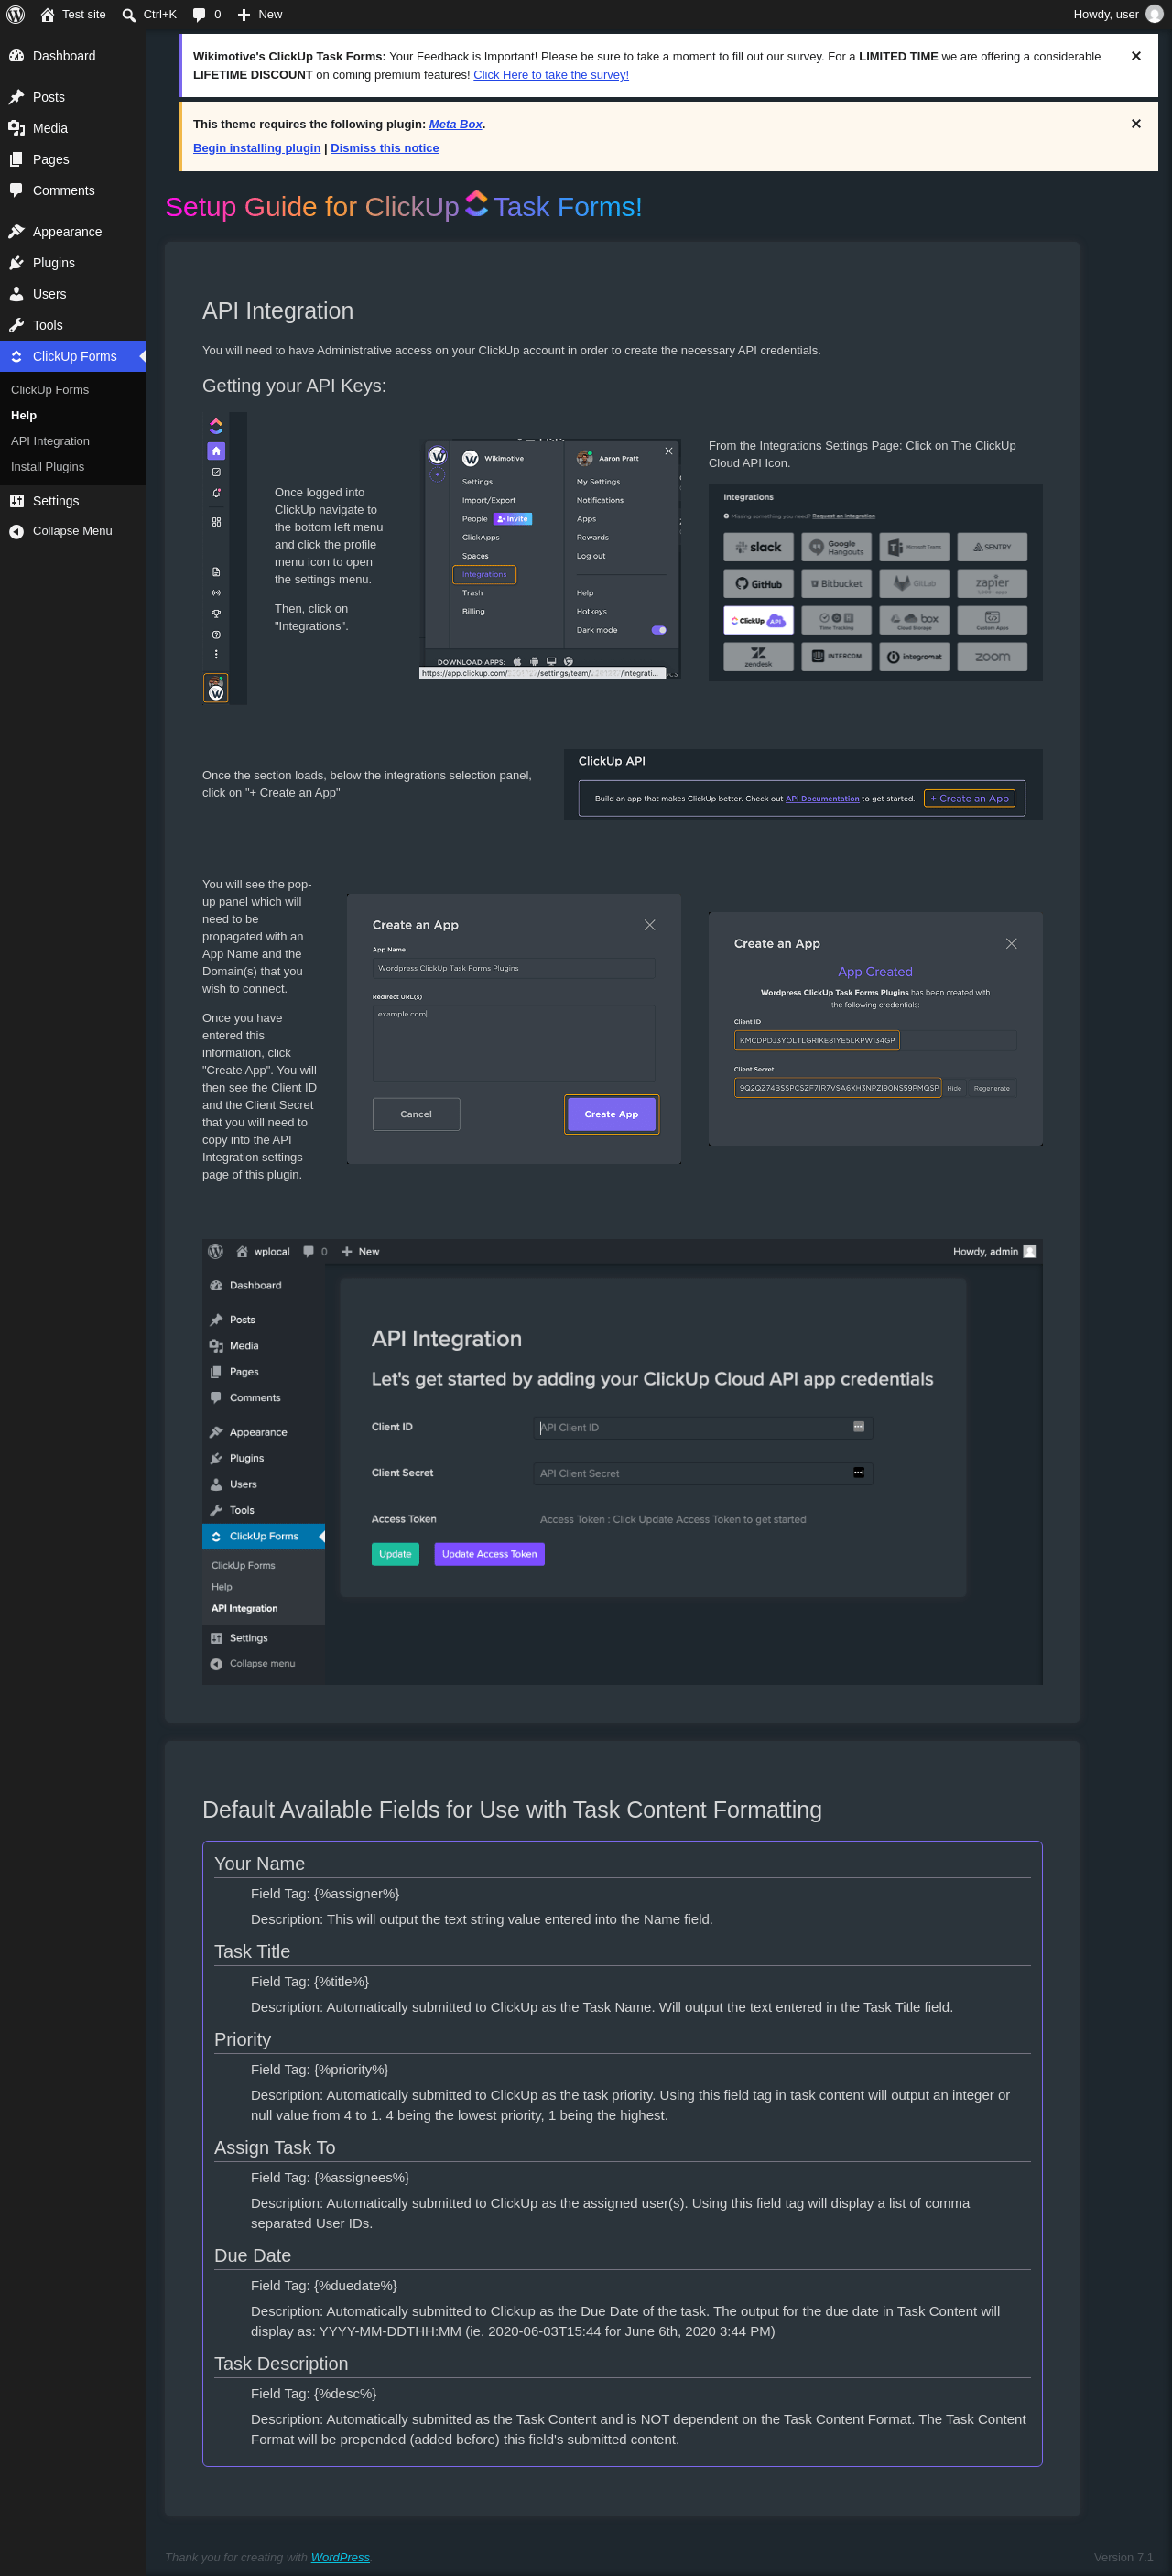Click the Create an App form screenshot

pos(514,1028)
